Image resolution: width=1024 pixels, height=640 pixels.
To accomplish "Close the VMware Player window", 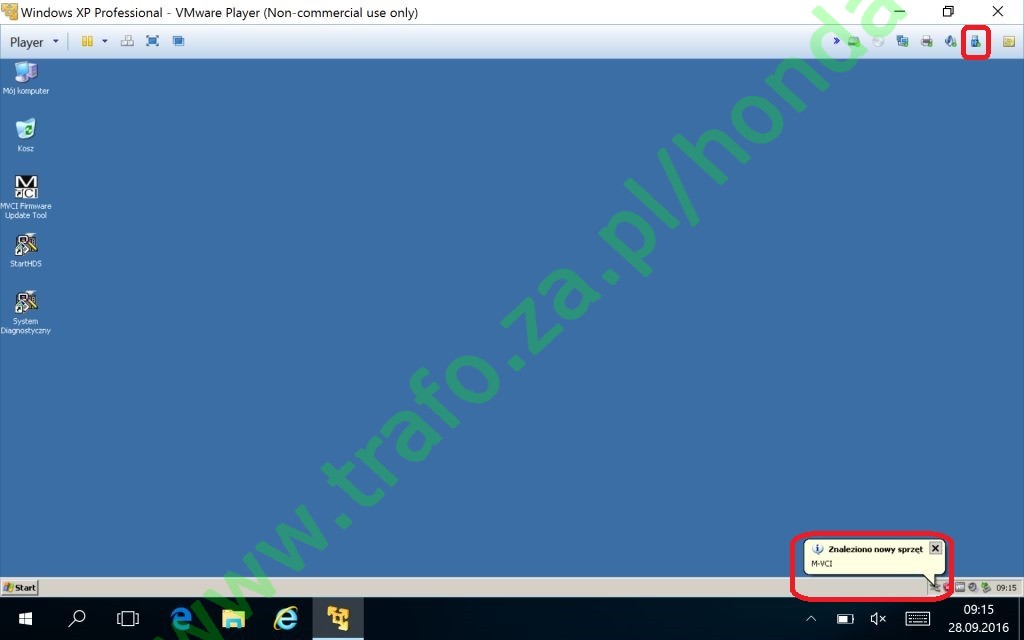I will [998, 12].
